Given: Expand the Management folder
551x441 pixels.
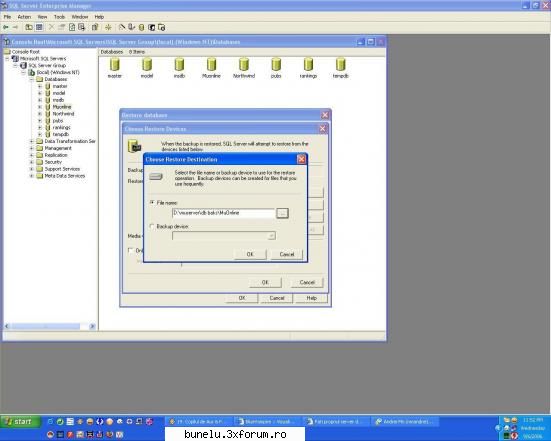Looking at the screenshot, I should (32, 148).
